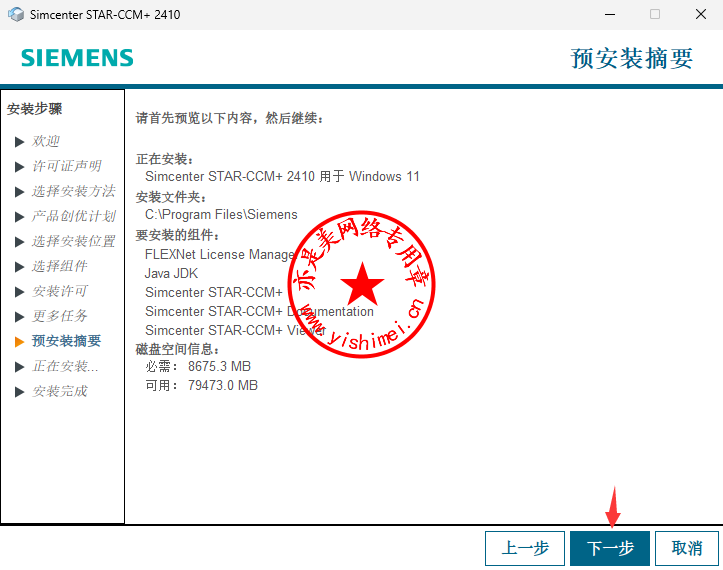Select the 正在安装... step label

65,366
